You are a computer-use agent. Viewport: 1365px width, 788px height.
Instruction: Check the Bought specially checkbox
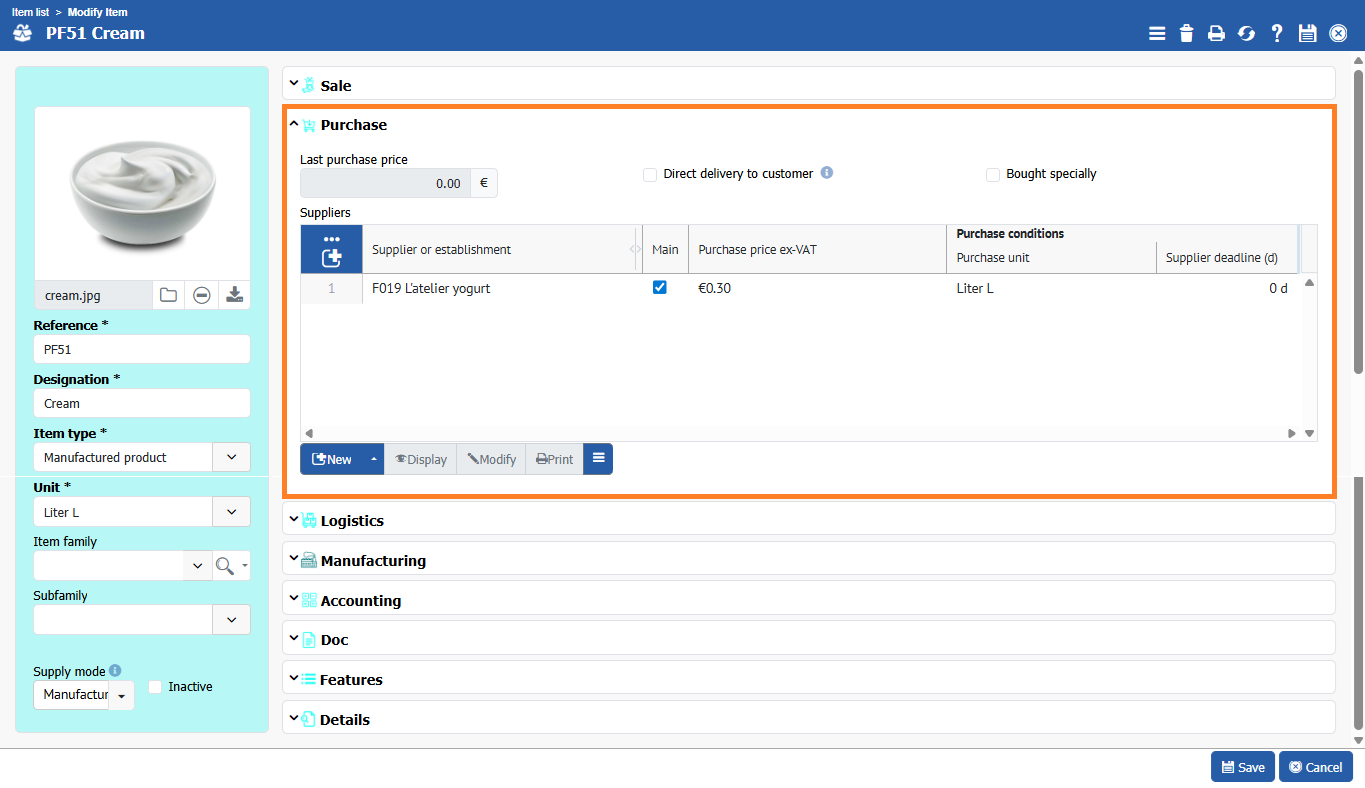(993, 174)
